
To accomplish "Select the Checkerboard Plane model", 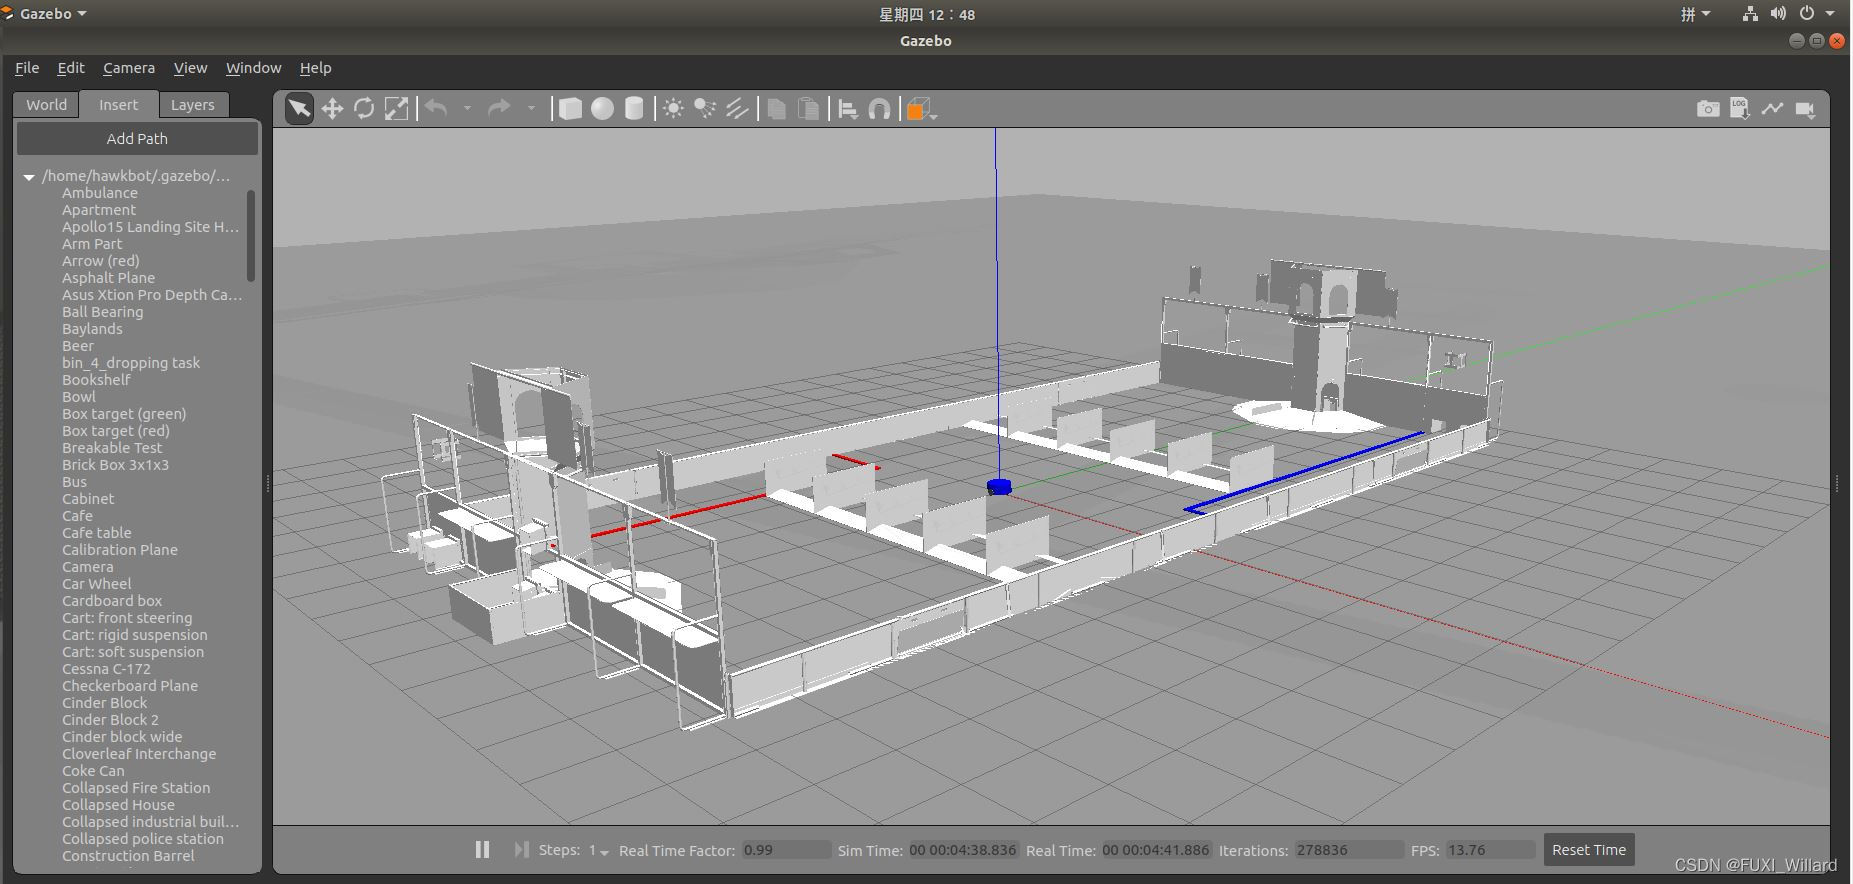I will [x=130, y=686].
